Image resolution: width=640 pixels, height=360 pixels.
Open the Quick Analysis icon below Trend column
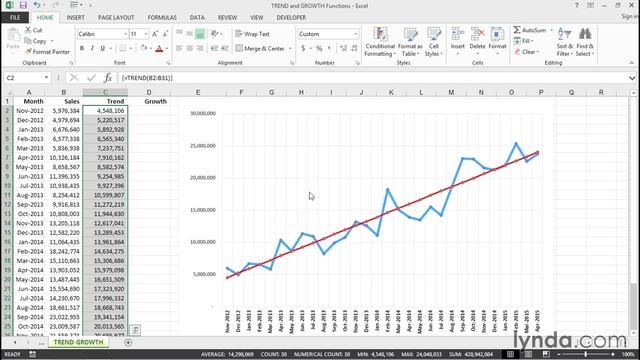[x=135, y=330]
